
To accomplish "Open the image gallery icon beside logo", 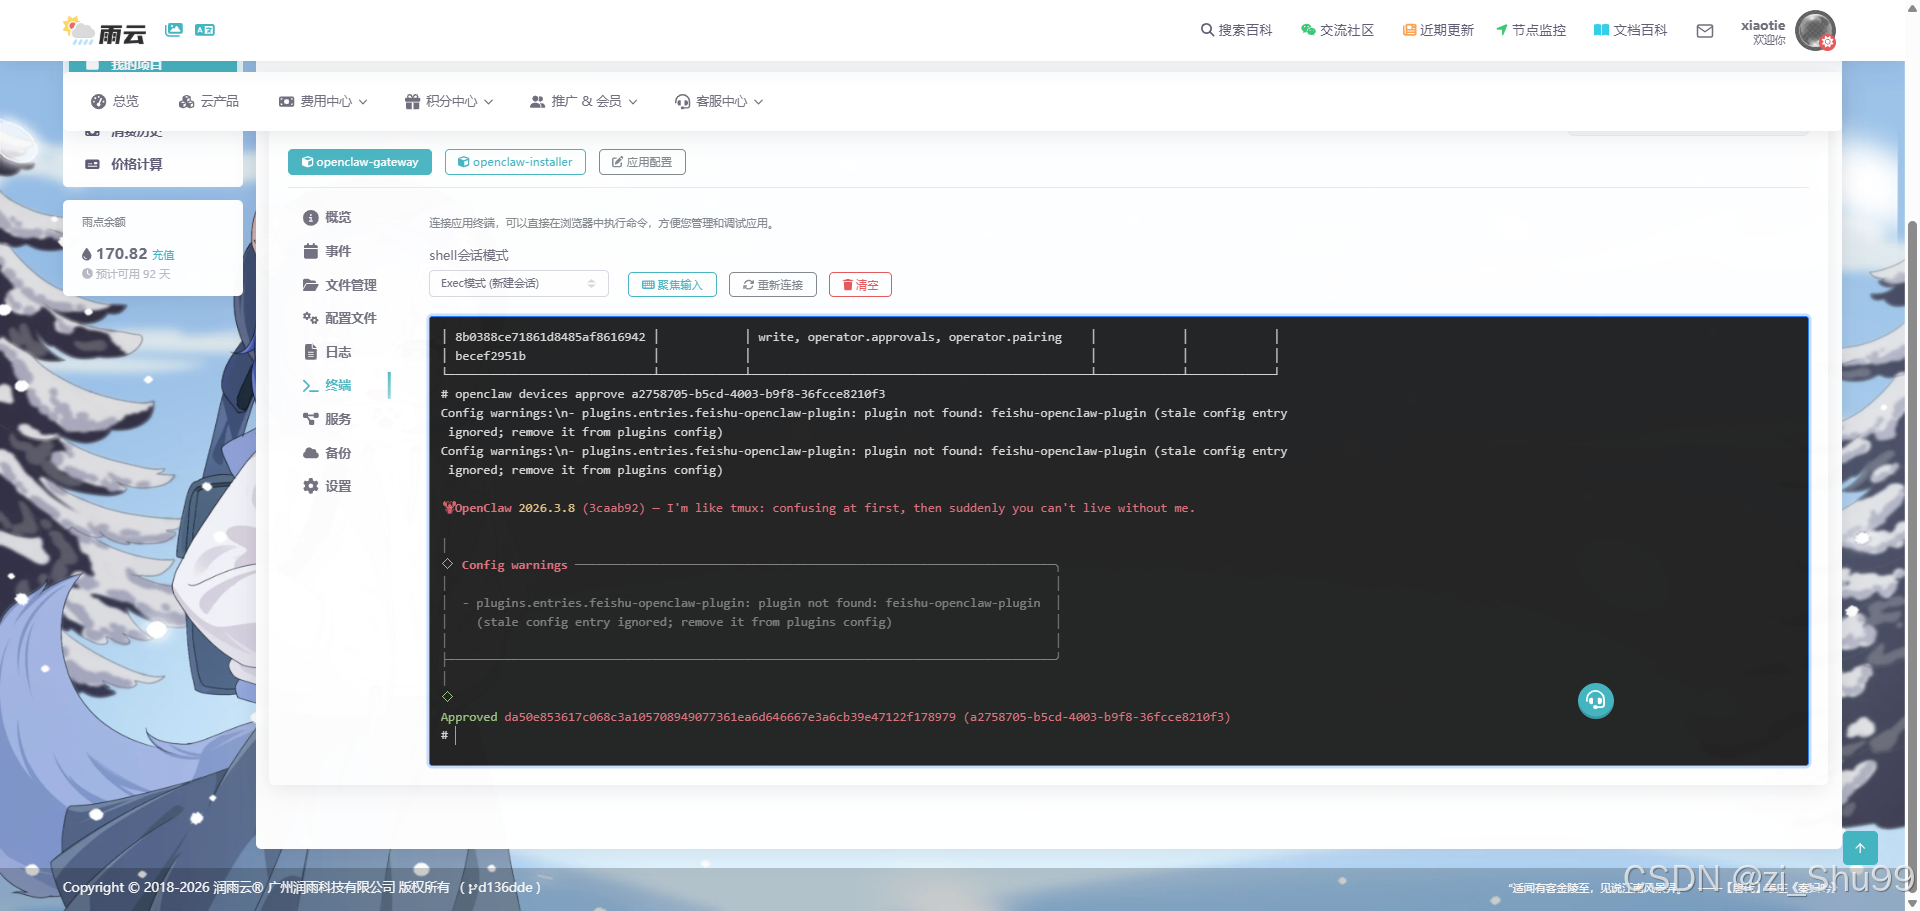I will coord(174,30).
